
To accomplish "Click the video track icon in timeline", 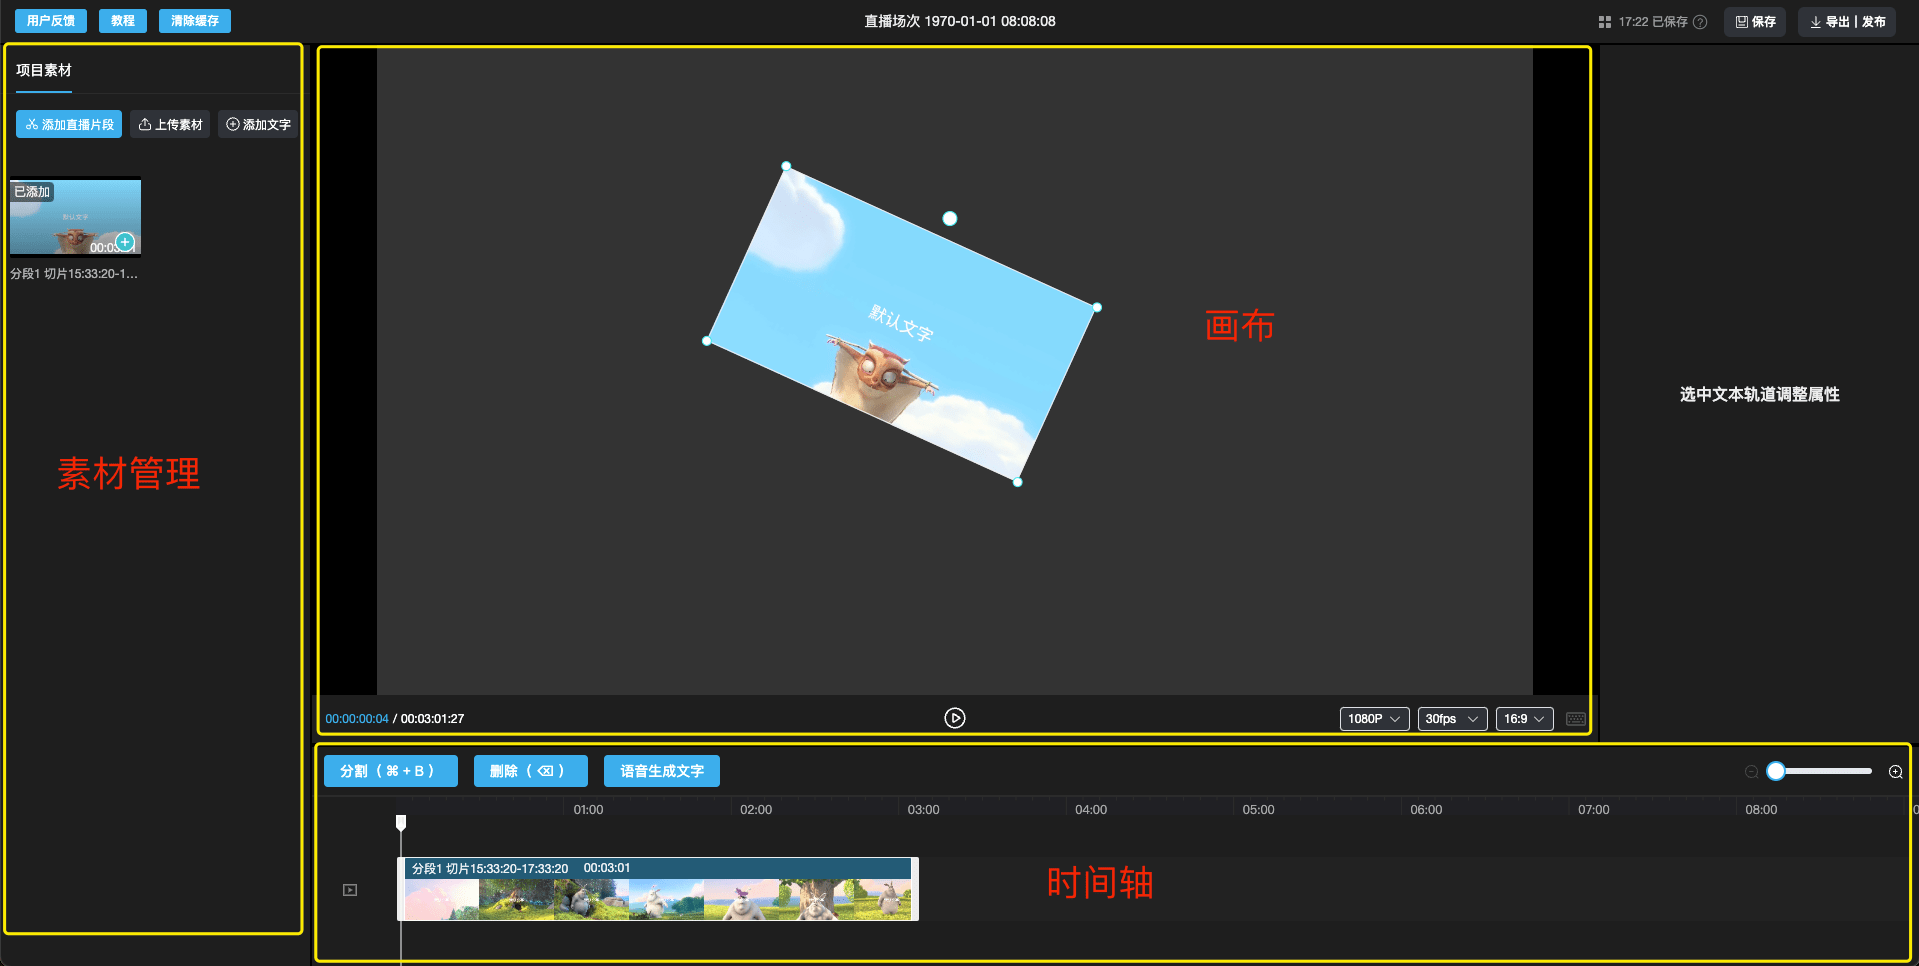I will 350,890.
